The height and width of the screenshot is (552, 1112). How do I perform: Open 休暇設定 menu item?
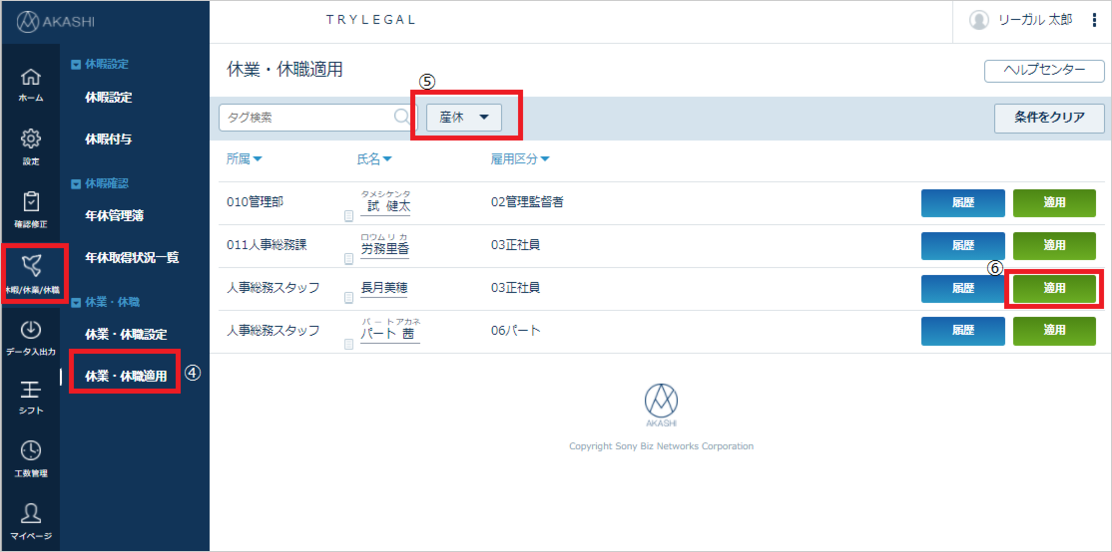[109, 97]
